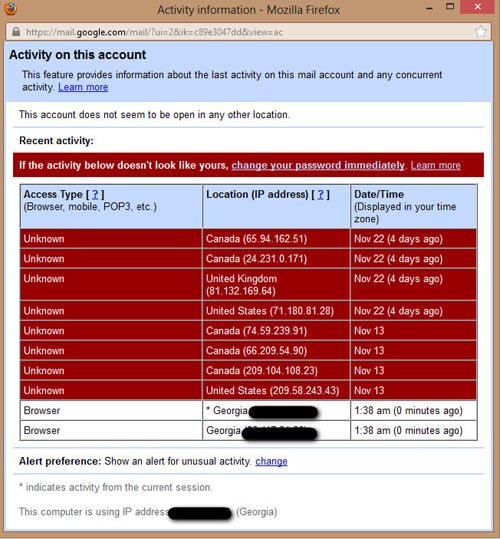
Task: Click the United States 209.58.243.43 cell
Action: (x=277, y=390)
